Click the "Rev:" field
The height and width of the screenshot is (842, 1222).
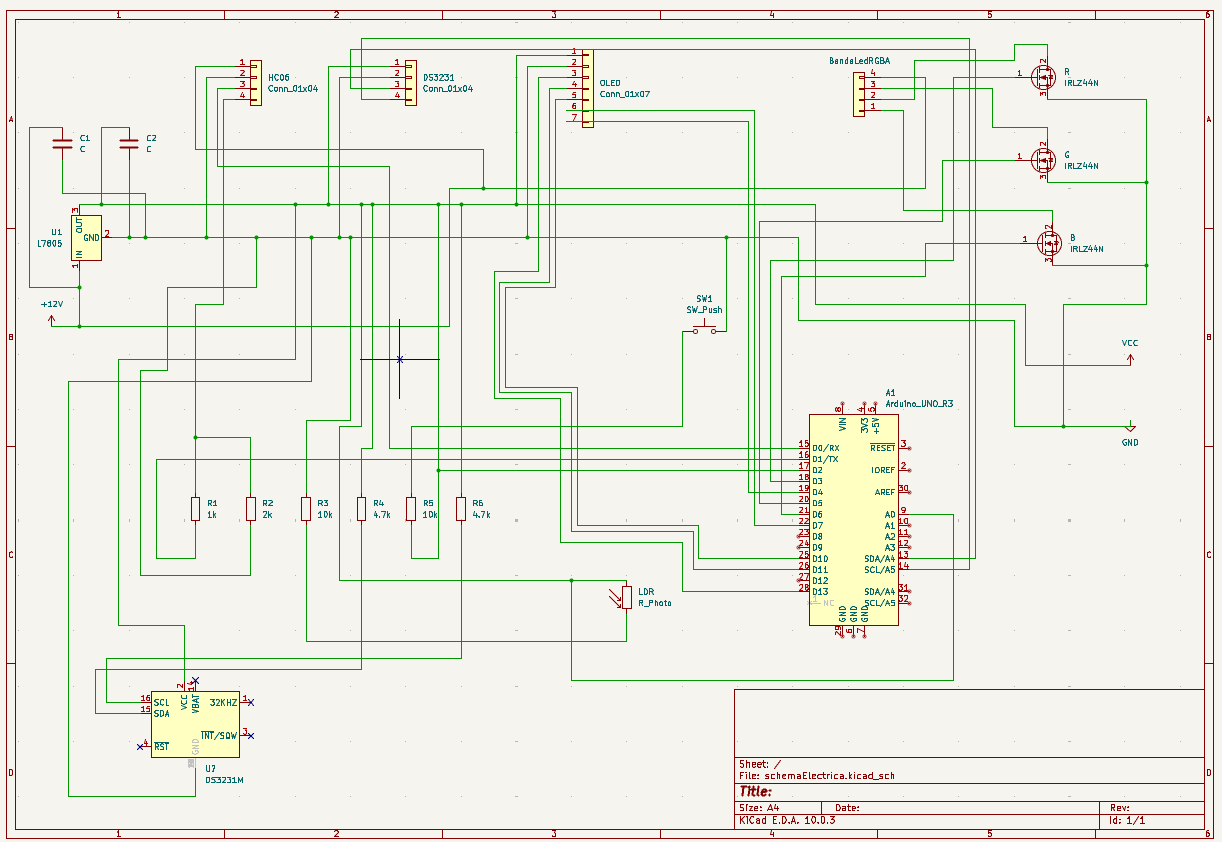click(1120, 807)
